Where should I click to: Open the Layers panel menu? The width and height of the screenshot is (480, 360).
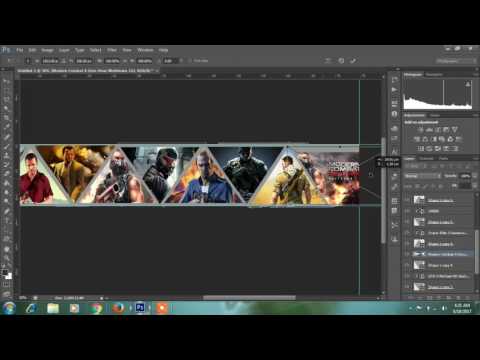coord(476,158)
